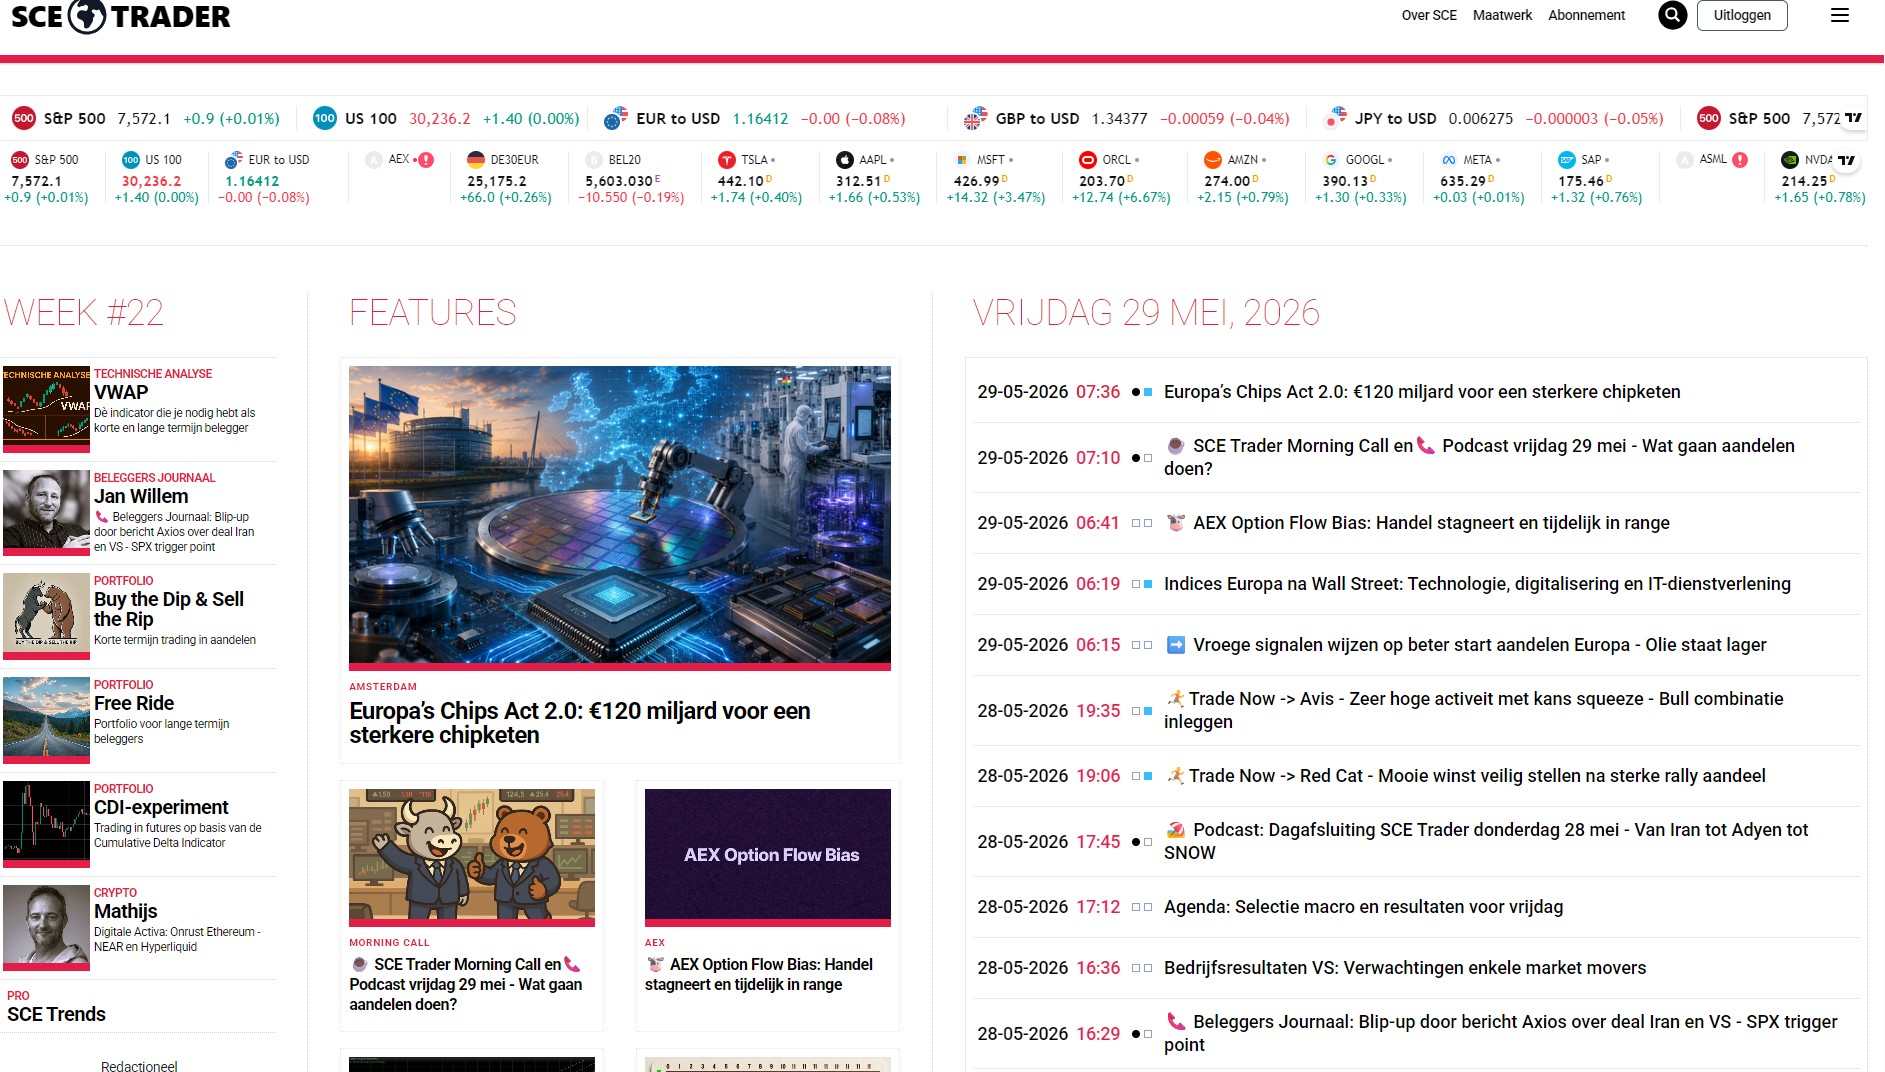Open the search magnifier icon

[x=1672, y=15]
